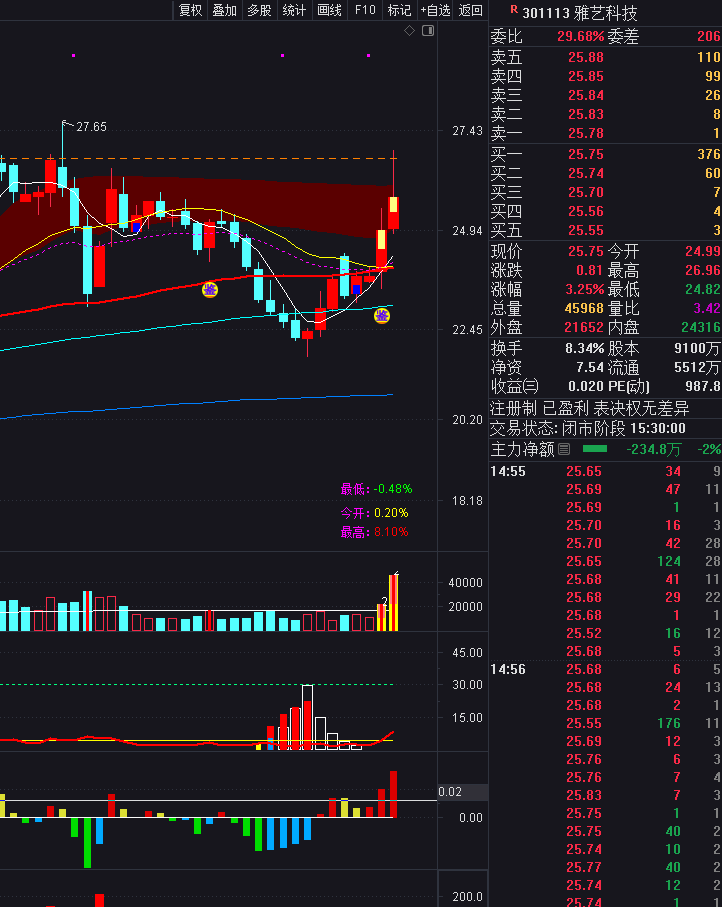Screen dimensions: 722x907
Task: Open the list icon next to 主力净额
Action: click(564, 449)
